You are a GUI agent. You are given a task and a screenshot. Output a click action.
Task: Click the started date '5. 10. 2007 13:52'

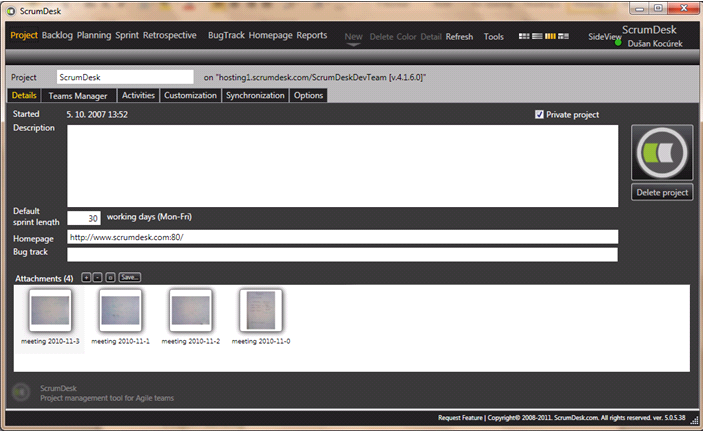(x=97, y=114)
